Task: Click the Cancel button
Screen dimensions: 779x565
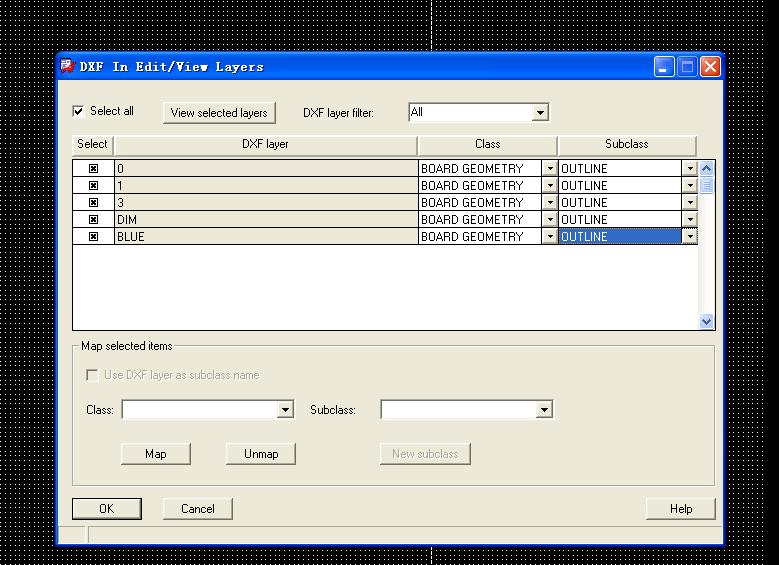Action: click(x=198, y=509)
